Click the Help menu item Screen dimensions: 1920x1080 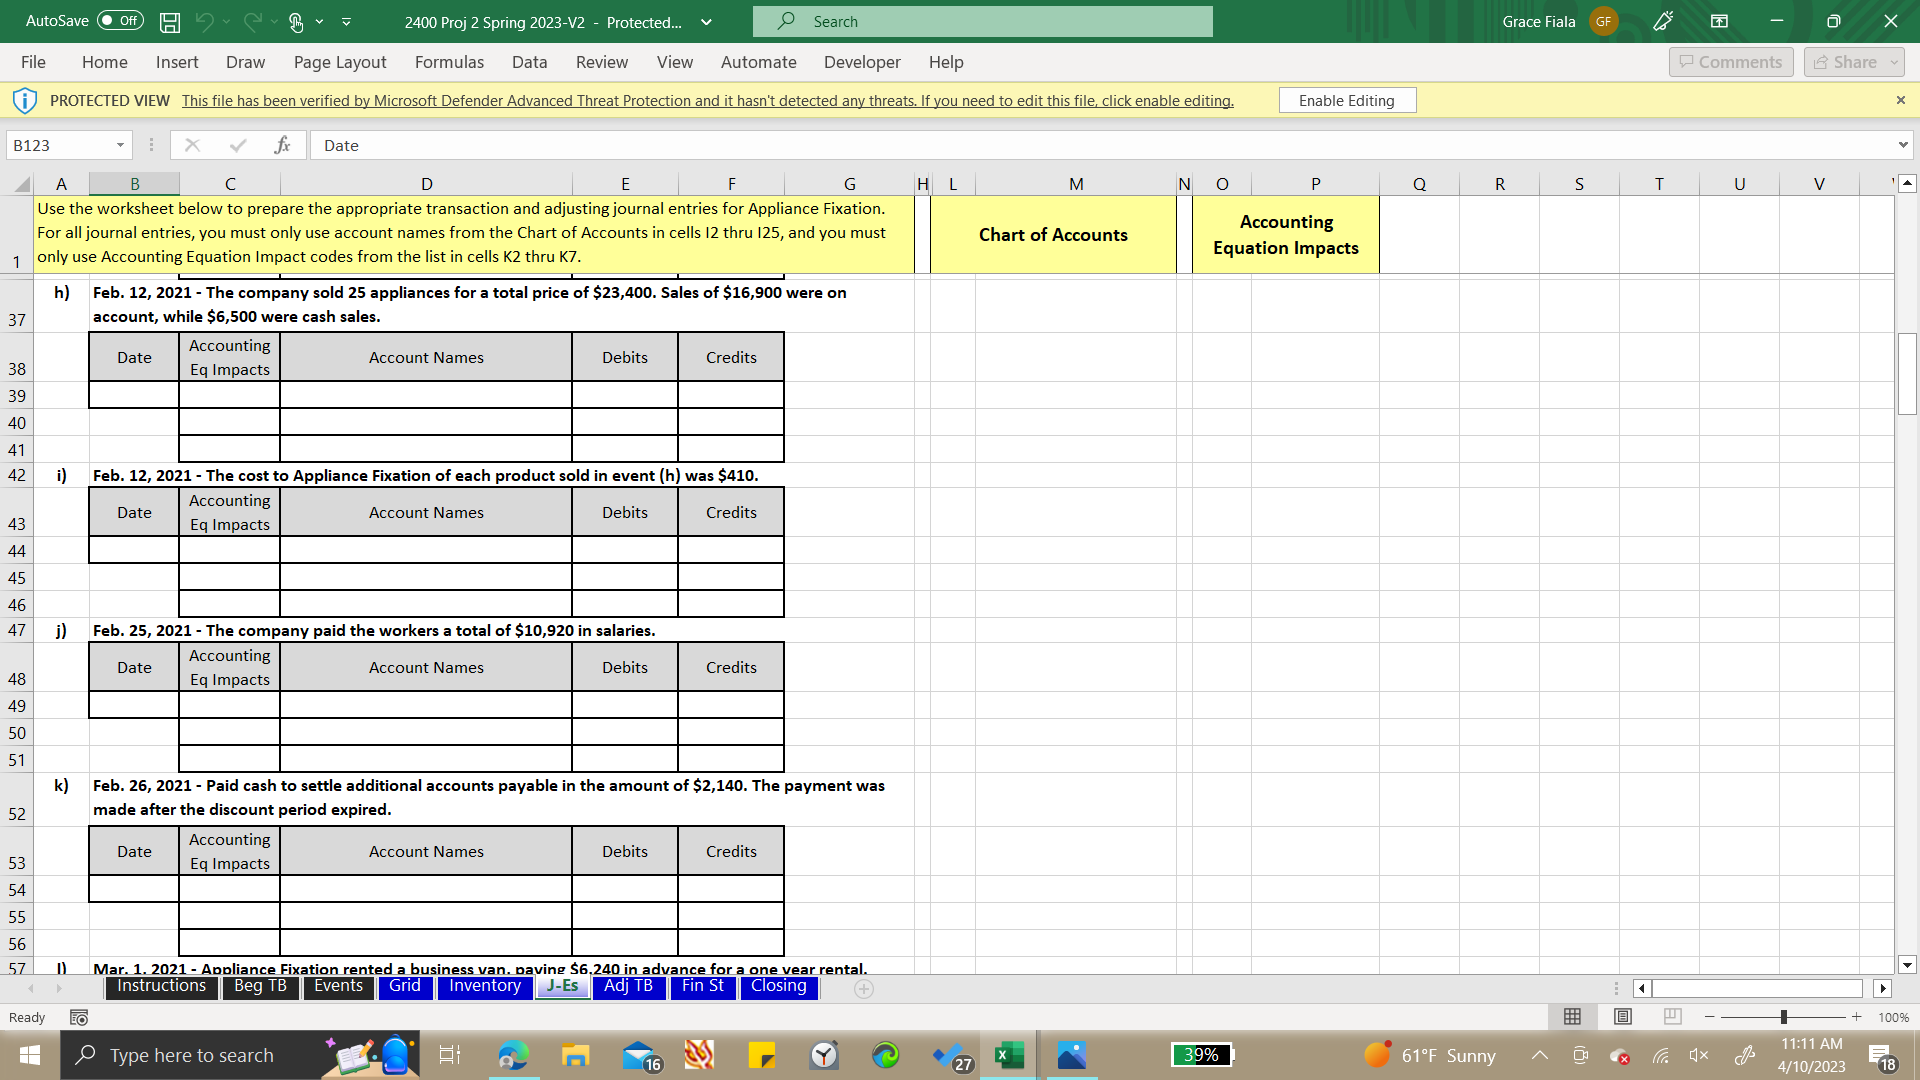(945, 62)
